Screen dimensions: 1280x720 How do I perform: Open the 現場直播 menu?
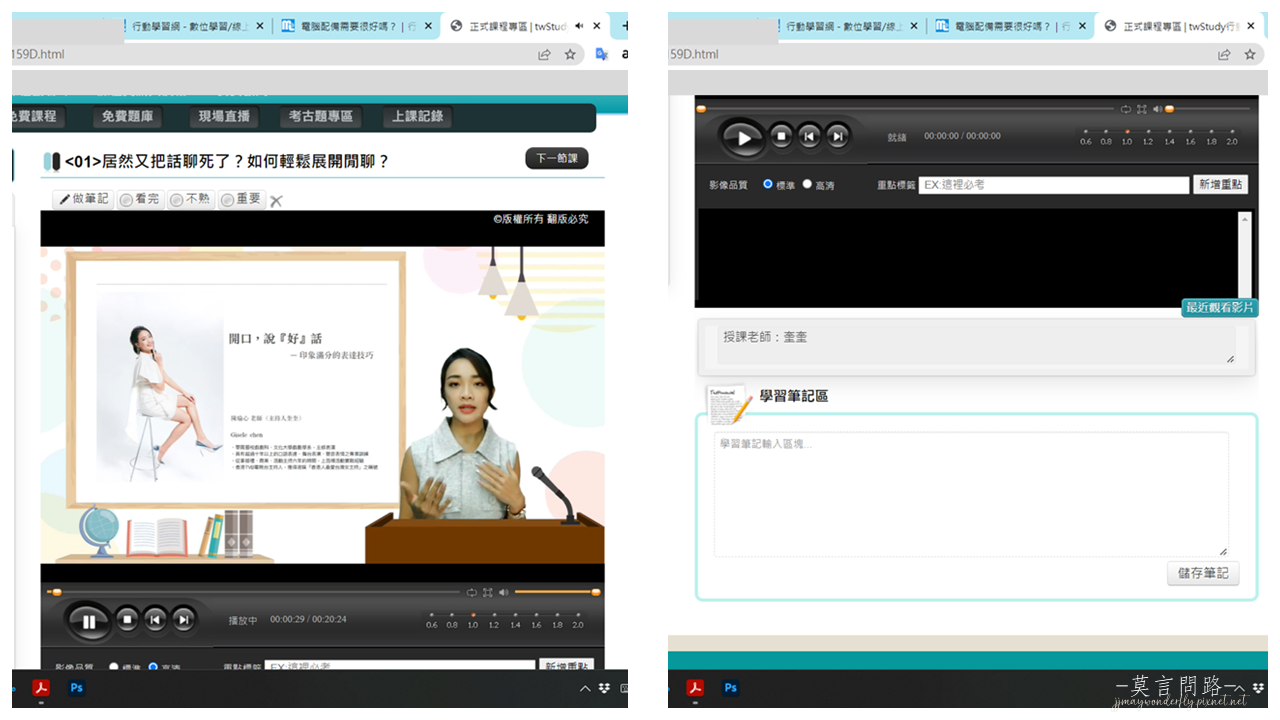(x=224, y=116)
